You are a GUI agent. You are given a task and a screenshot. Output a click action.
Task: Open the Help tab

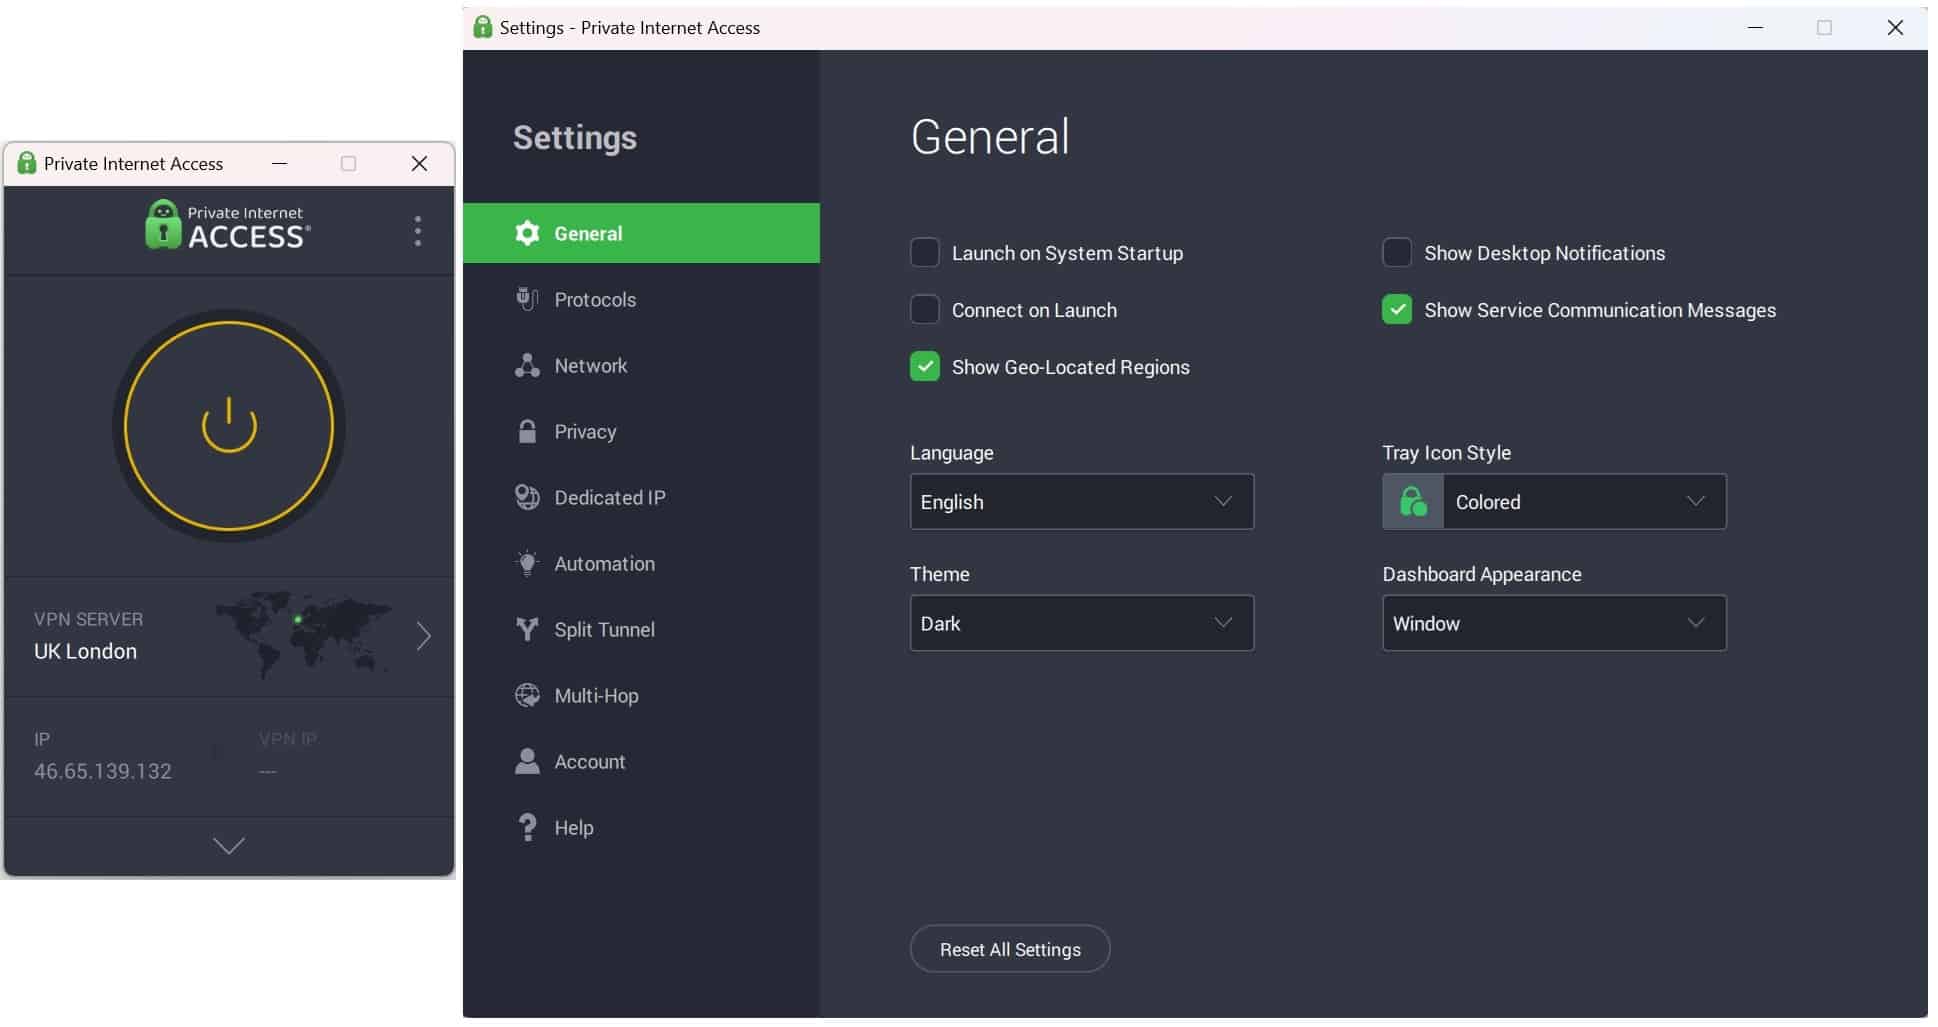pos(641,827)
